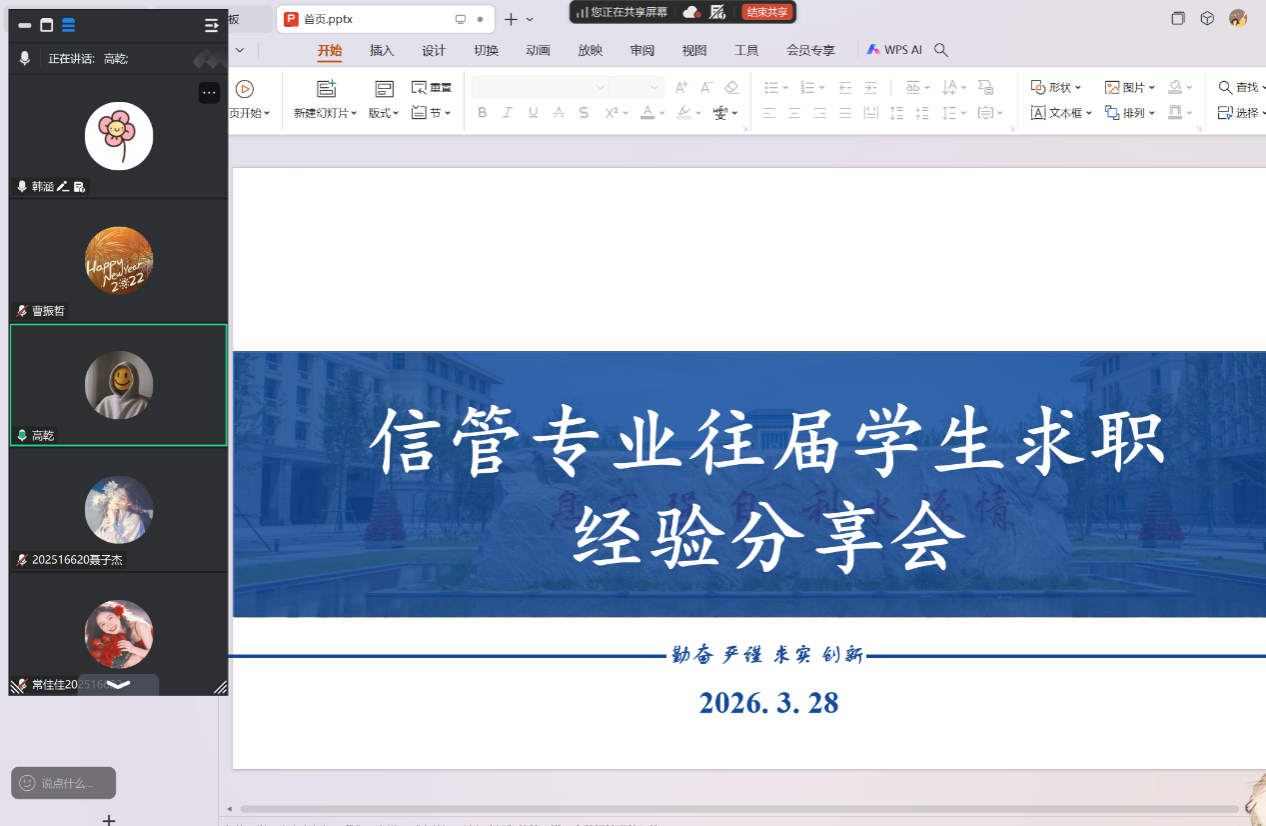Click the increase font size icon
This screenshot has height=826, width=1266.
pyautogui.click(x=681, y=88)
